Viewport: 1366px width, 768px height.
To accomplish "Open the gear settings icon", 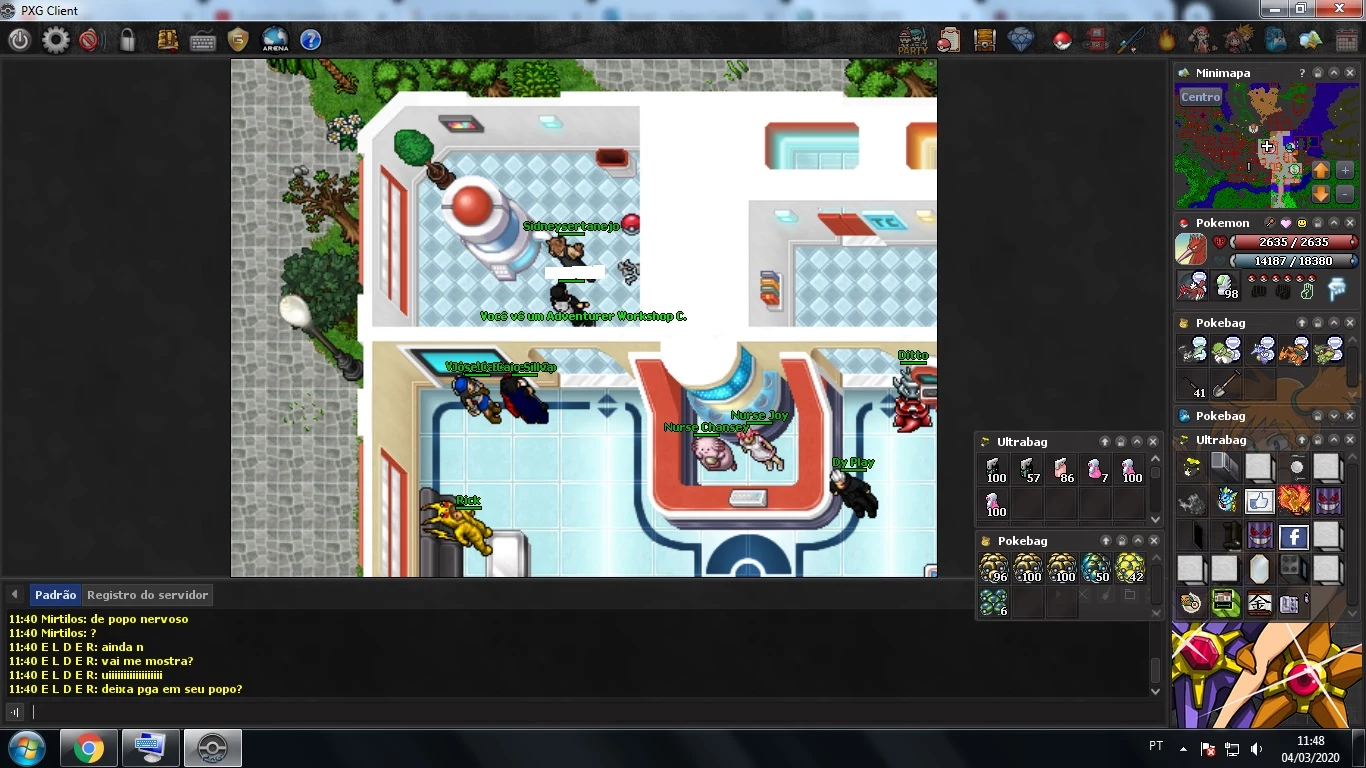I will 56,40.
